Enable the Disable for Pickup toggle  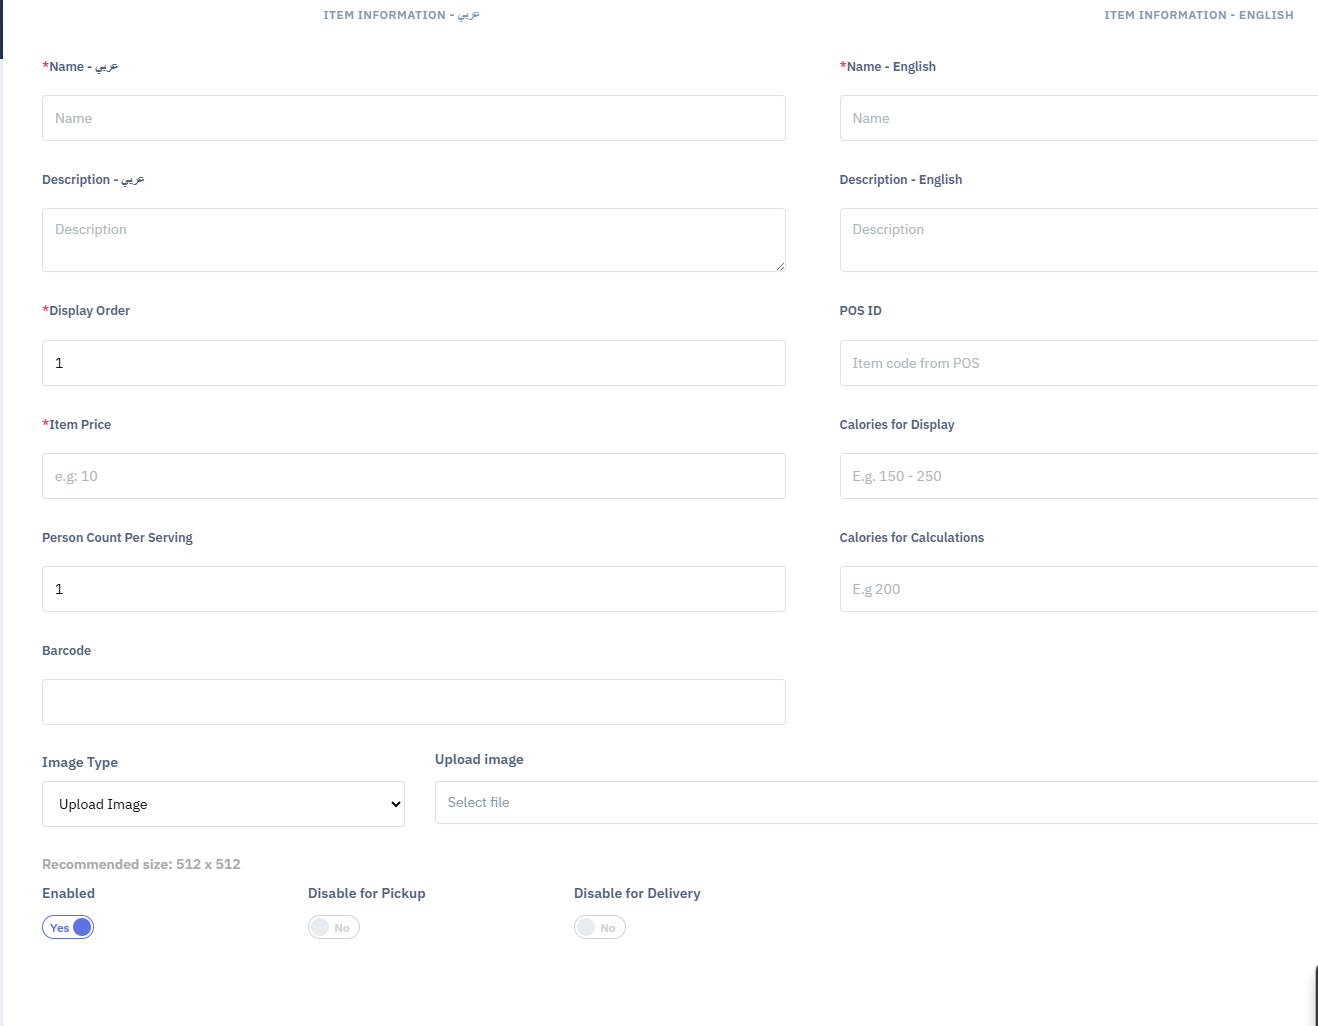point(334,927)
